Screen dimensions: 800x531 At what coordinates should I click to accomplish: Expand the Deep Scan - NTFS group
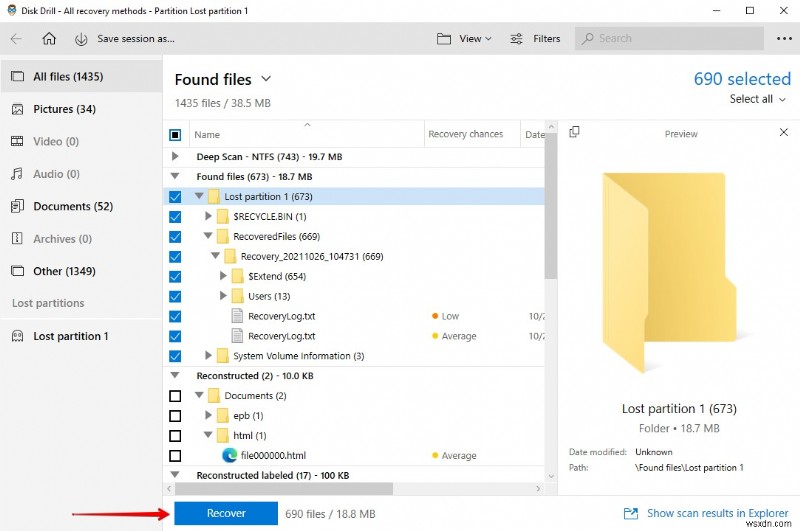point(175,156)
